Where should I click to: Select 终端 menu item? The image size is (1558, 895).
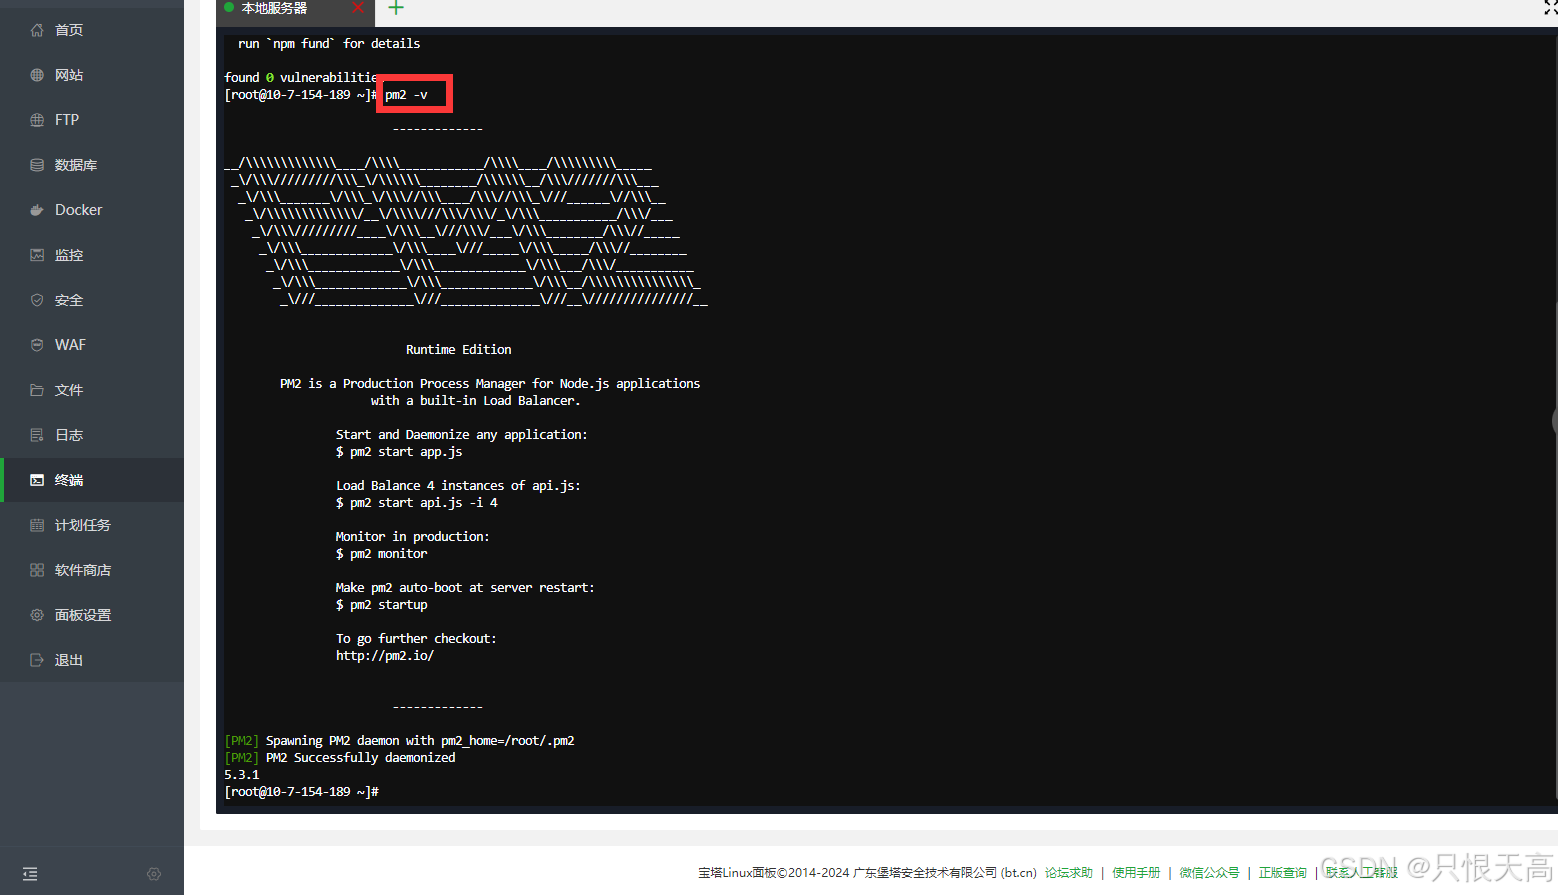92,480
